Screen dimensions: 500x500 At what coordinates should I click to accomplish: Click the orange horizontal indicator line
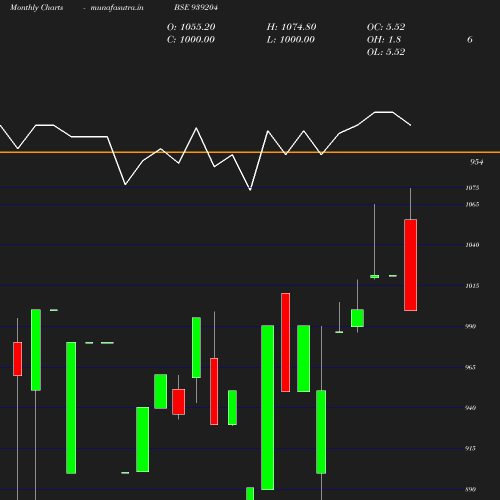[x=250, y=152]
